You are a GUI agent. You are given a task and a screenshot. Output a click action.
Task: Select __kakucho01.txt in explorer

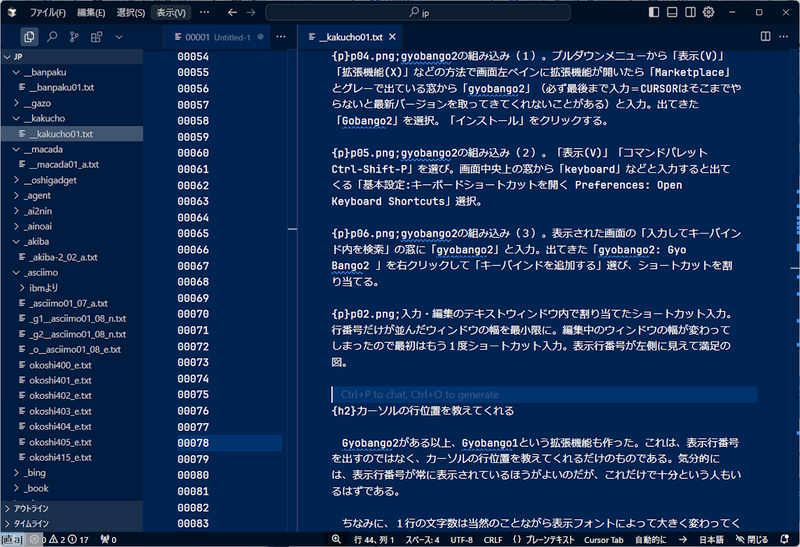tap(71, 134)
